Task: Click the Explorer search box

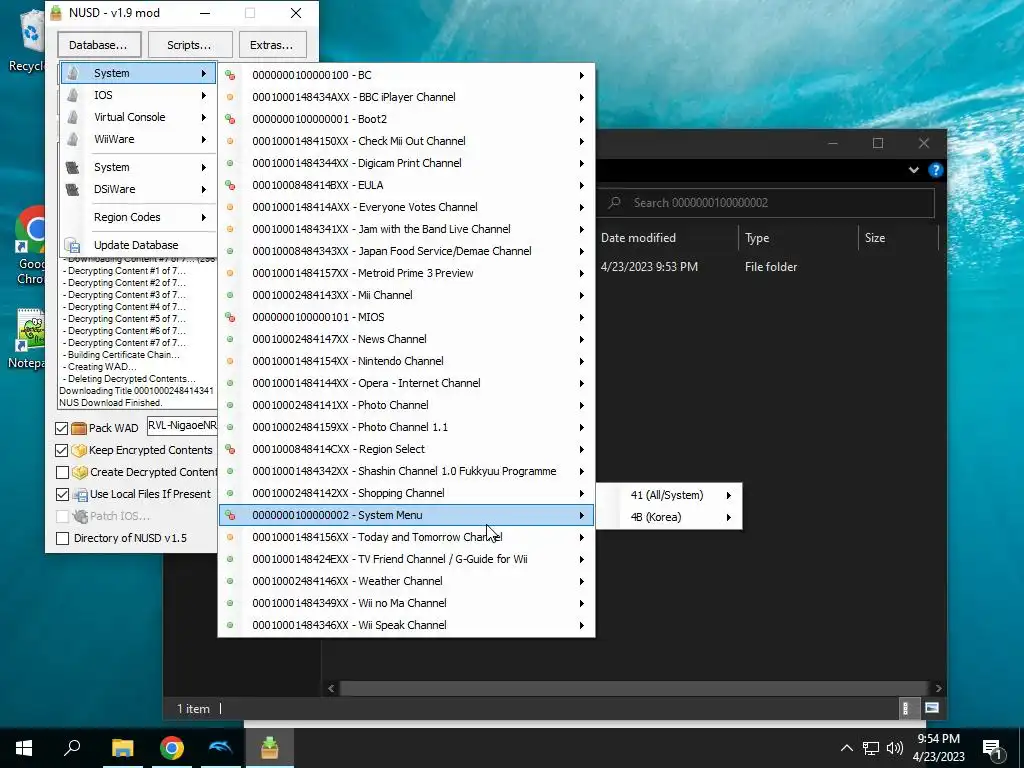Action: pyautogui.click(x=765, y=203)
